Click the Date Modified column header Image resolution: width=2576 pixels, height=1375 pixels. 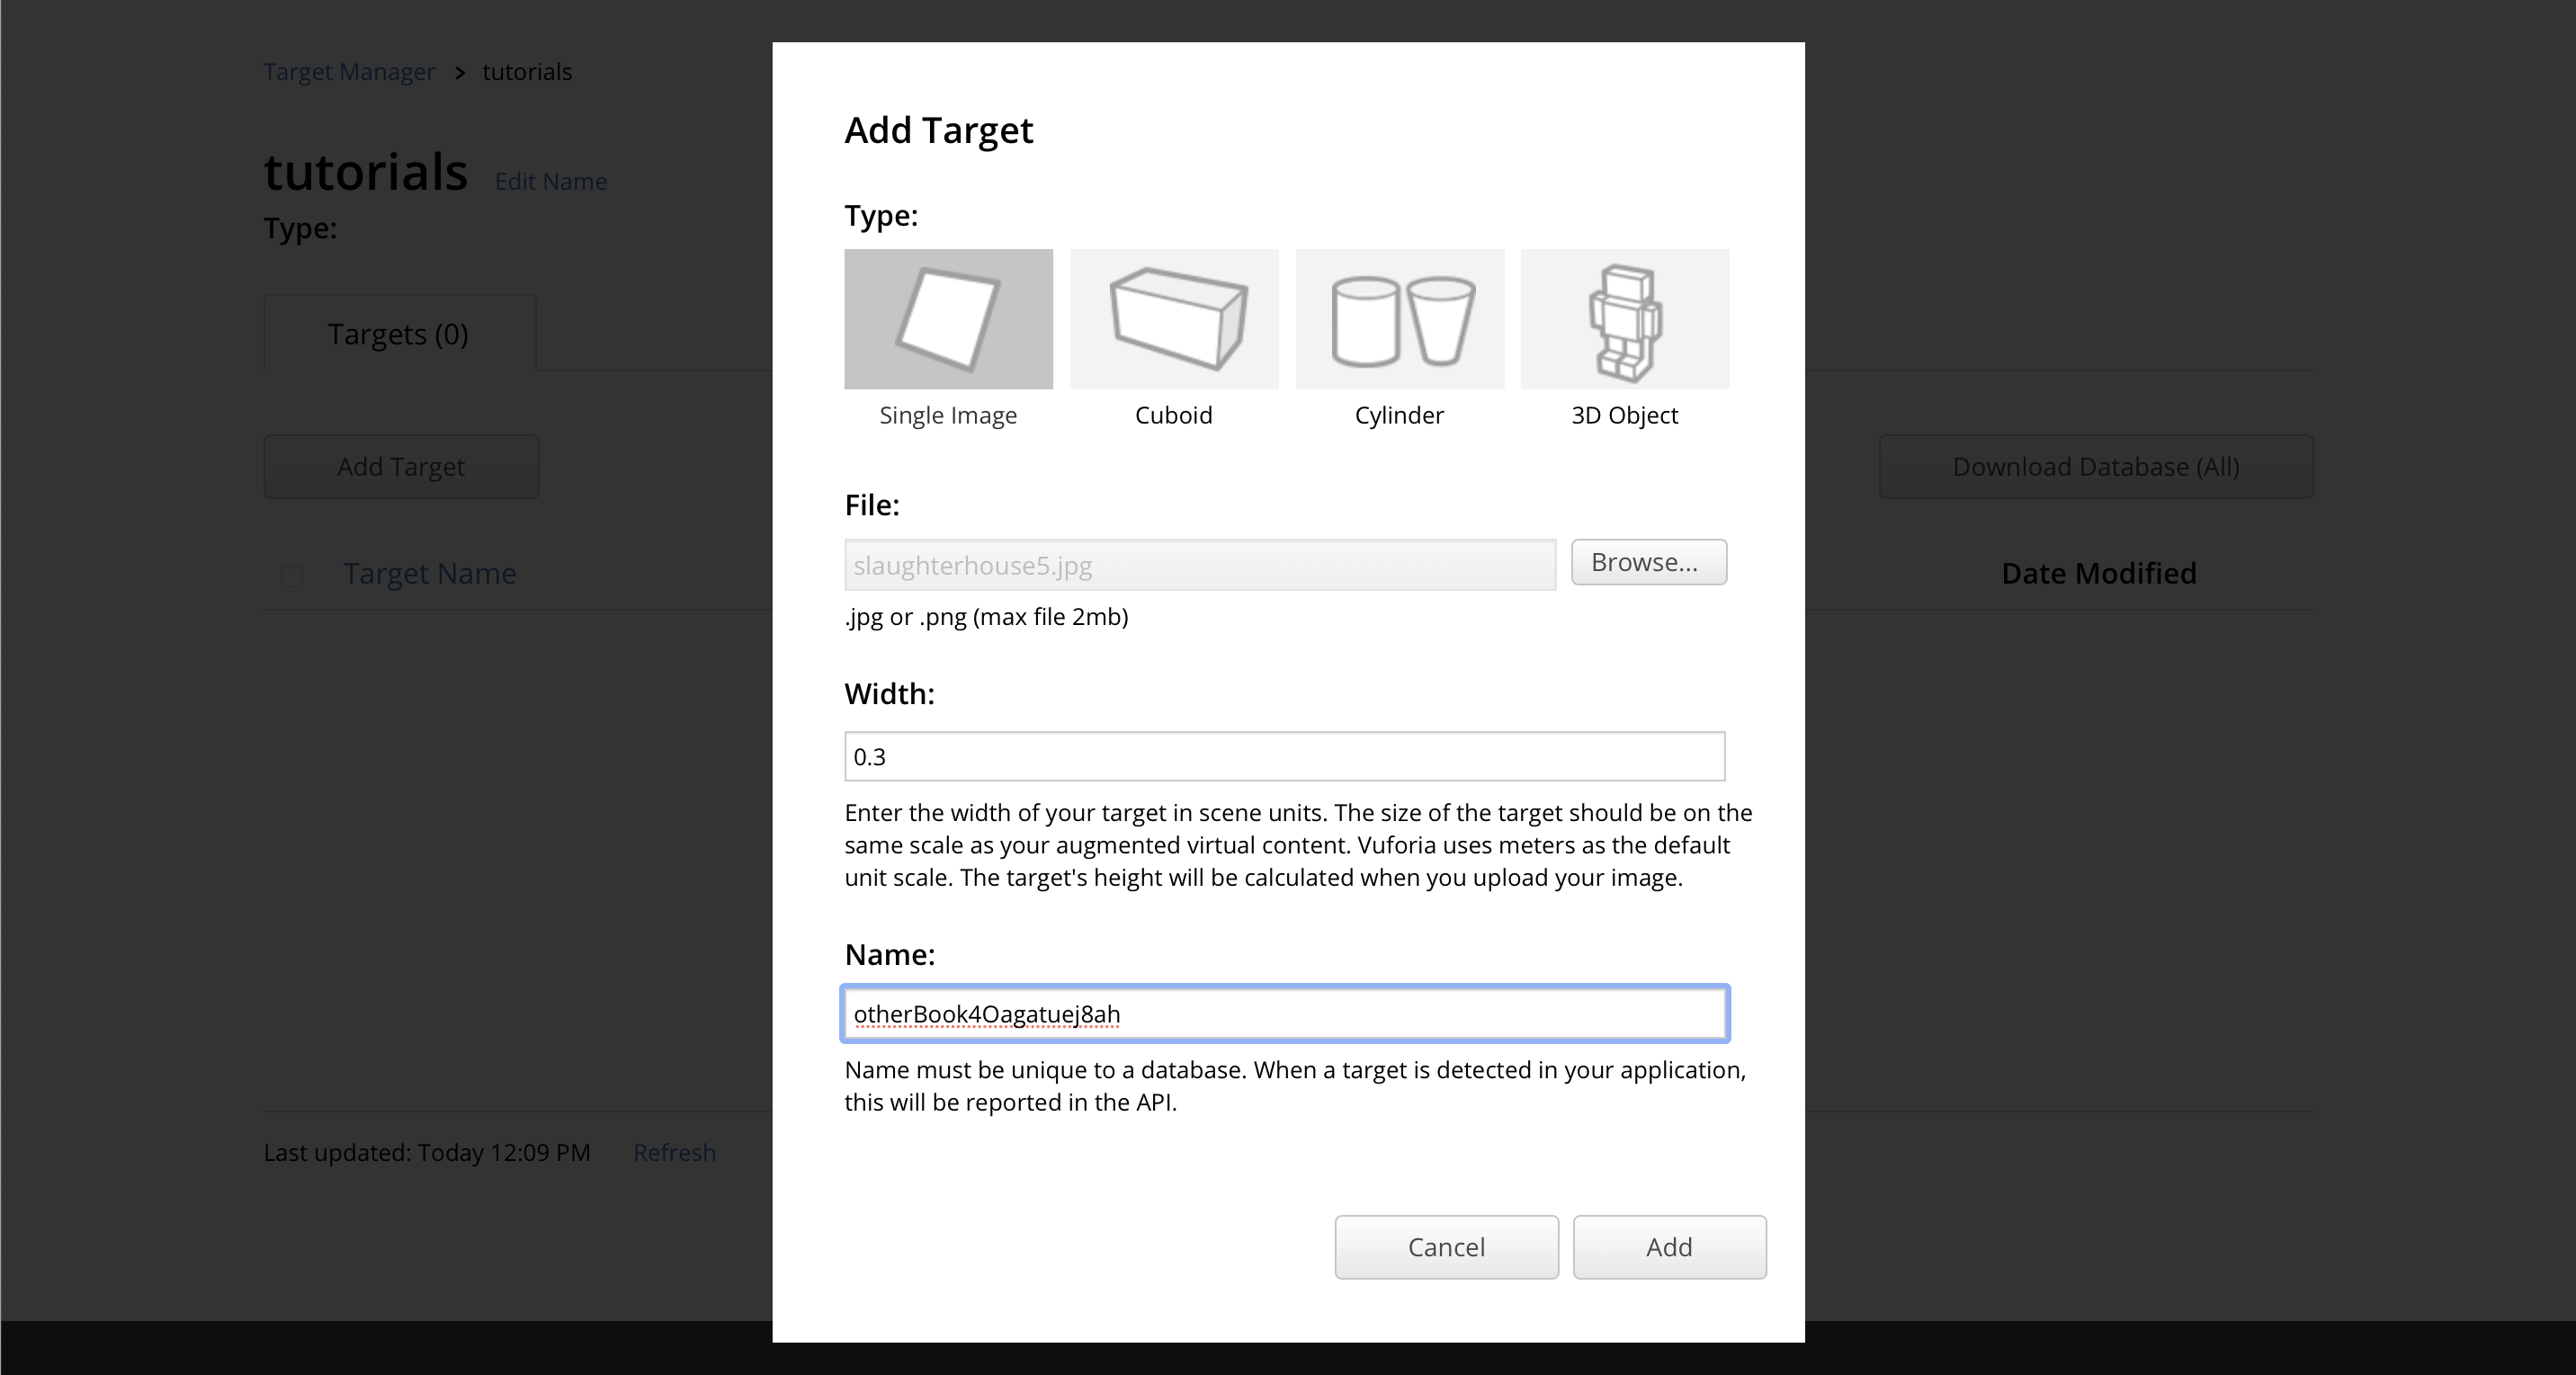pos(2098,573)
